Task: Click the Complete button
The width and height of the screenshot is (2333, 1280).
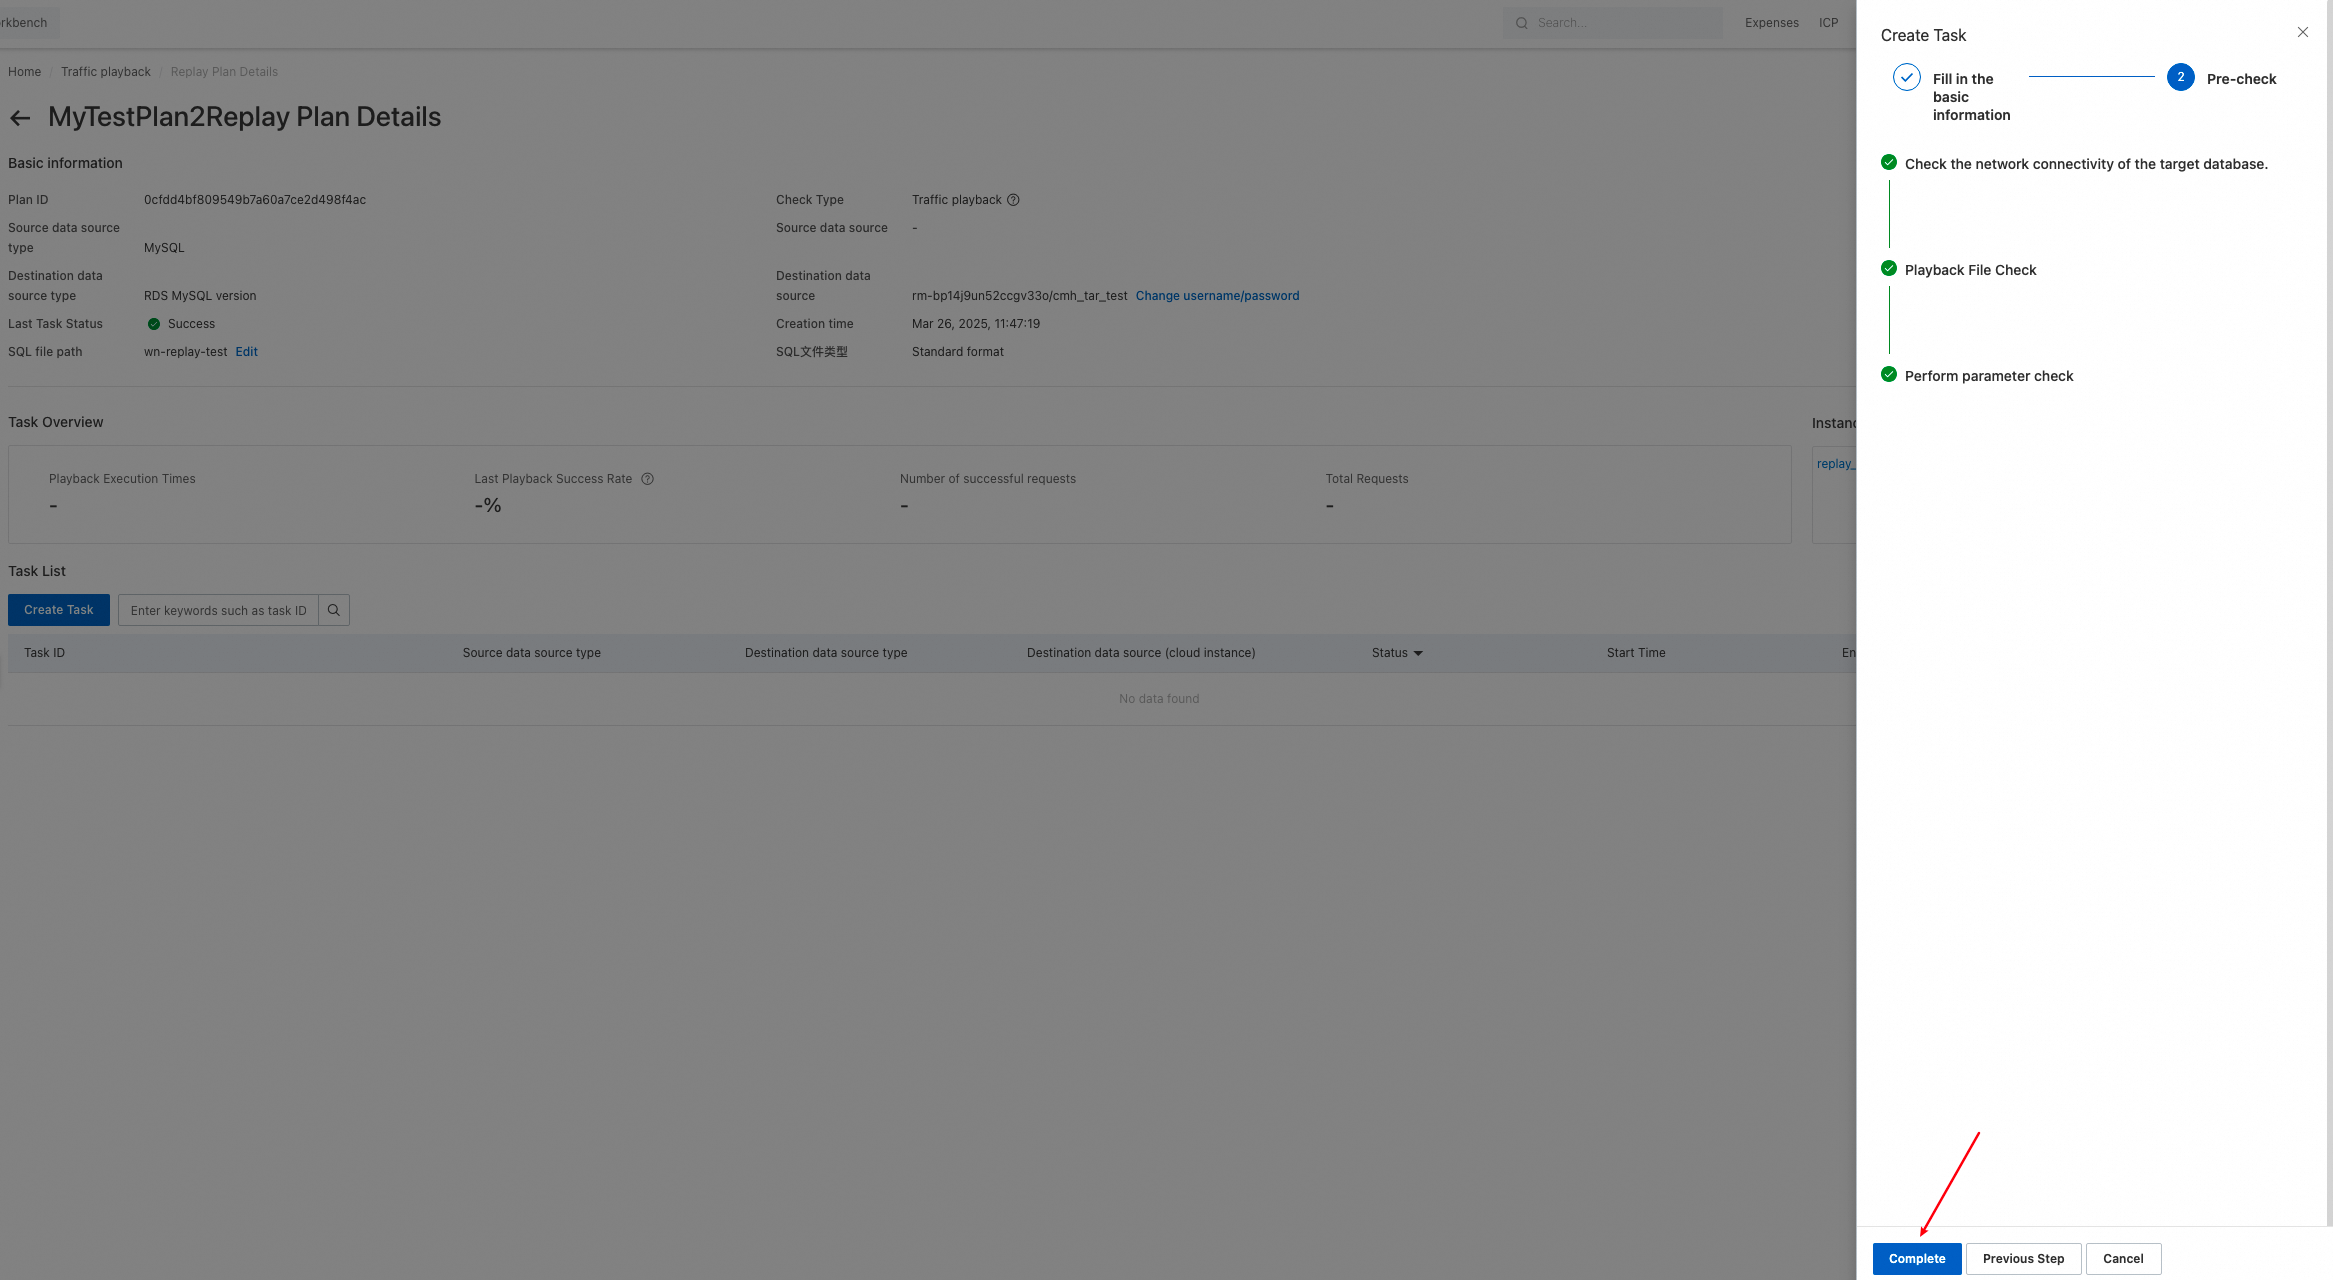Action: [x=1916, y=1259]
